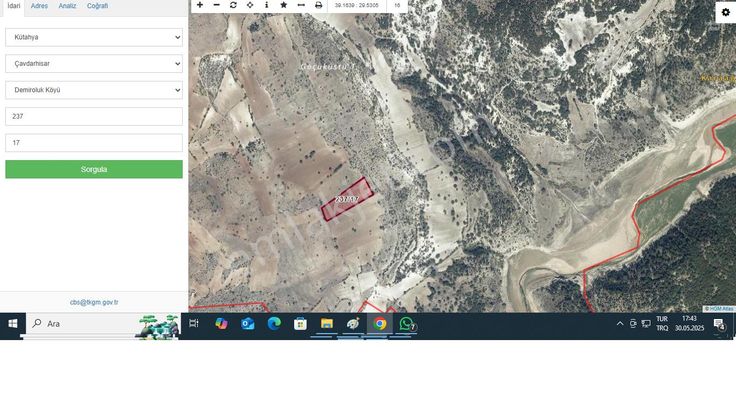The image size is (736, 414).
Task: Activate the locate position crosshair tool
Action: tap(250, 5)
